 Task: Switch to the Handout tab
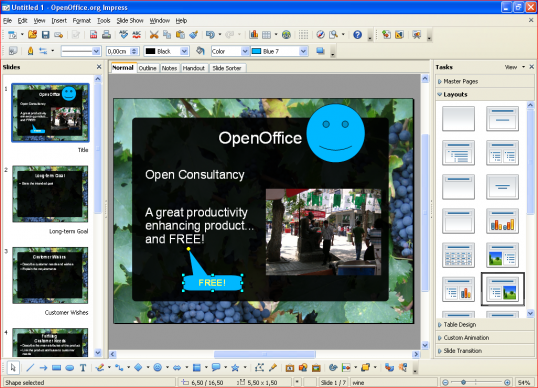click(194, 68)
